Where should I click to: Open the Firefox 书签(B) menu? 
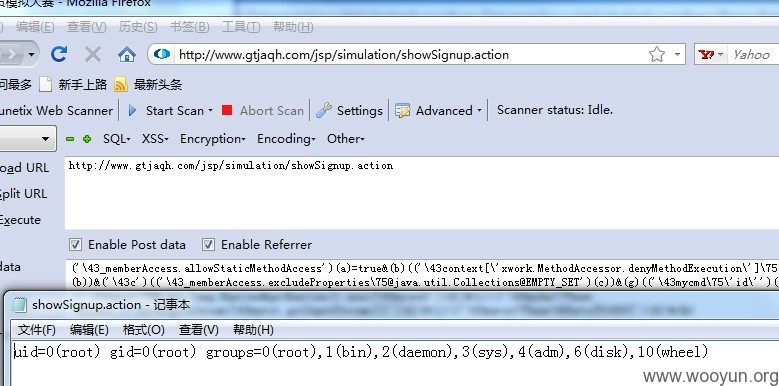pyautogui.click(x=189, y=26)
